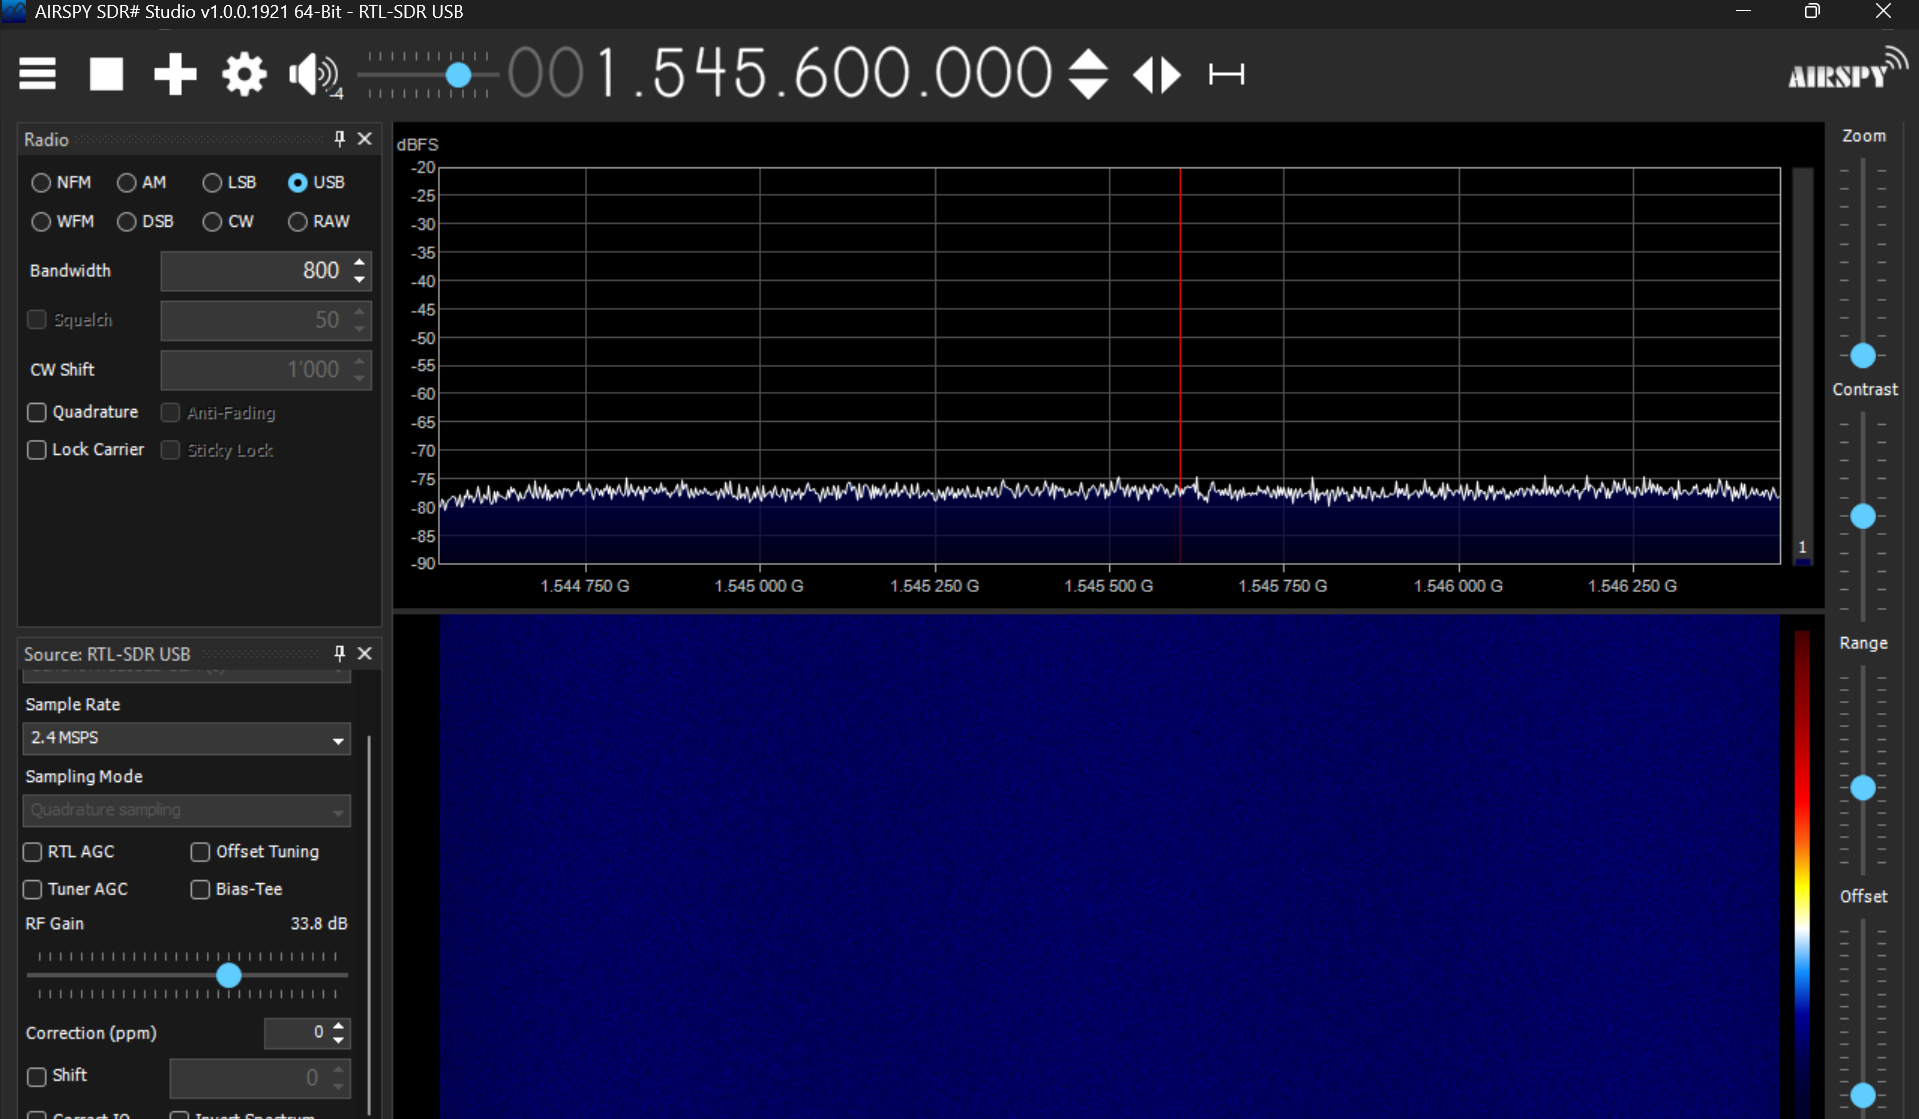Mute audio with the speaker icon

pyautogui.click(x=311, y=74)
